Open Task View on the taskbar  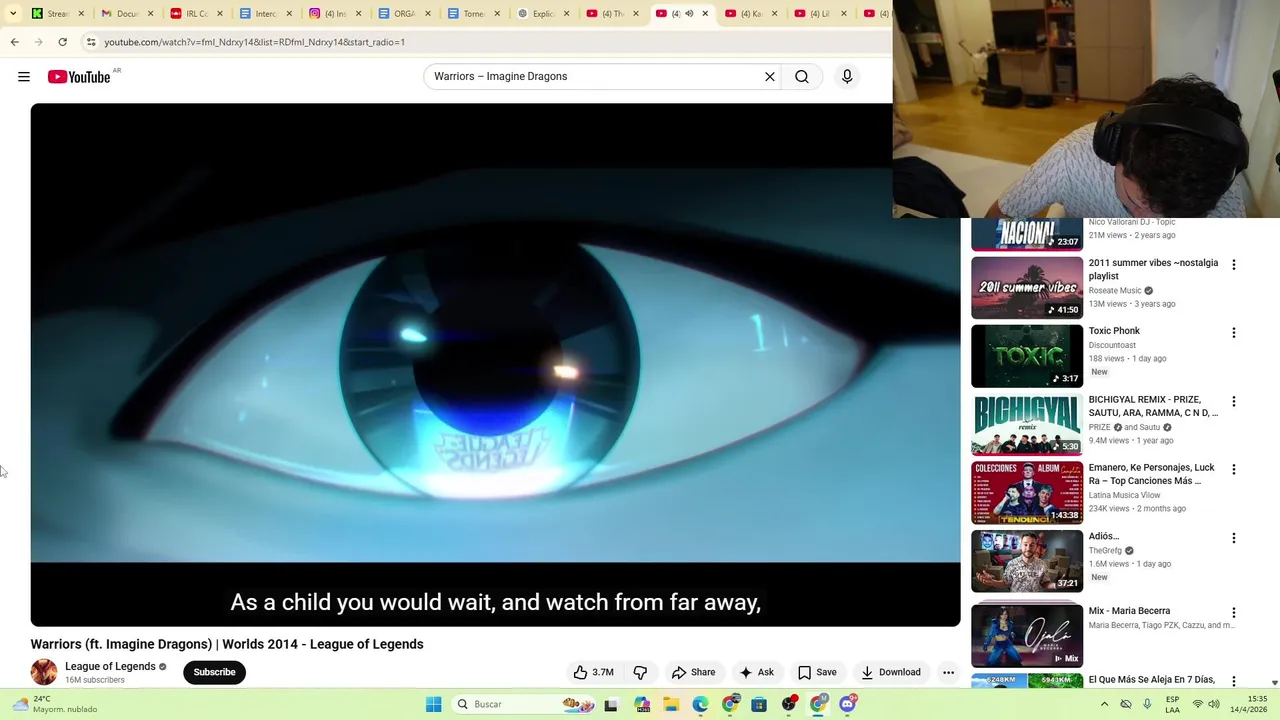(x=611, y=704)
